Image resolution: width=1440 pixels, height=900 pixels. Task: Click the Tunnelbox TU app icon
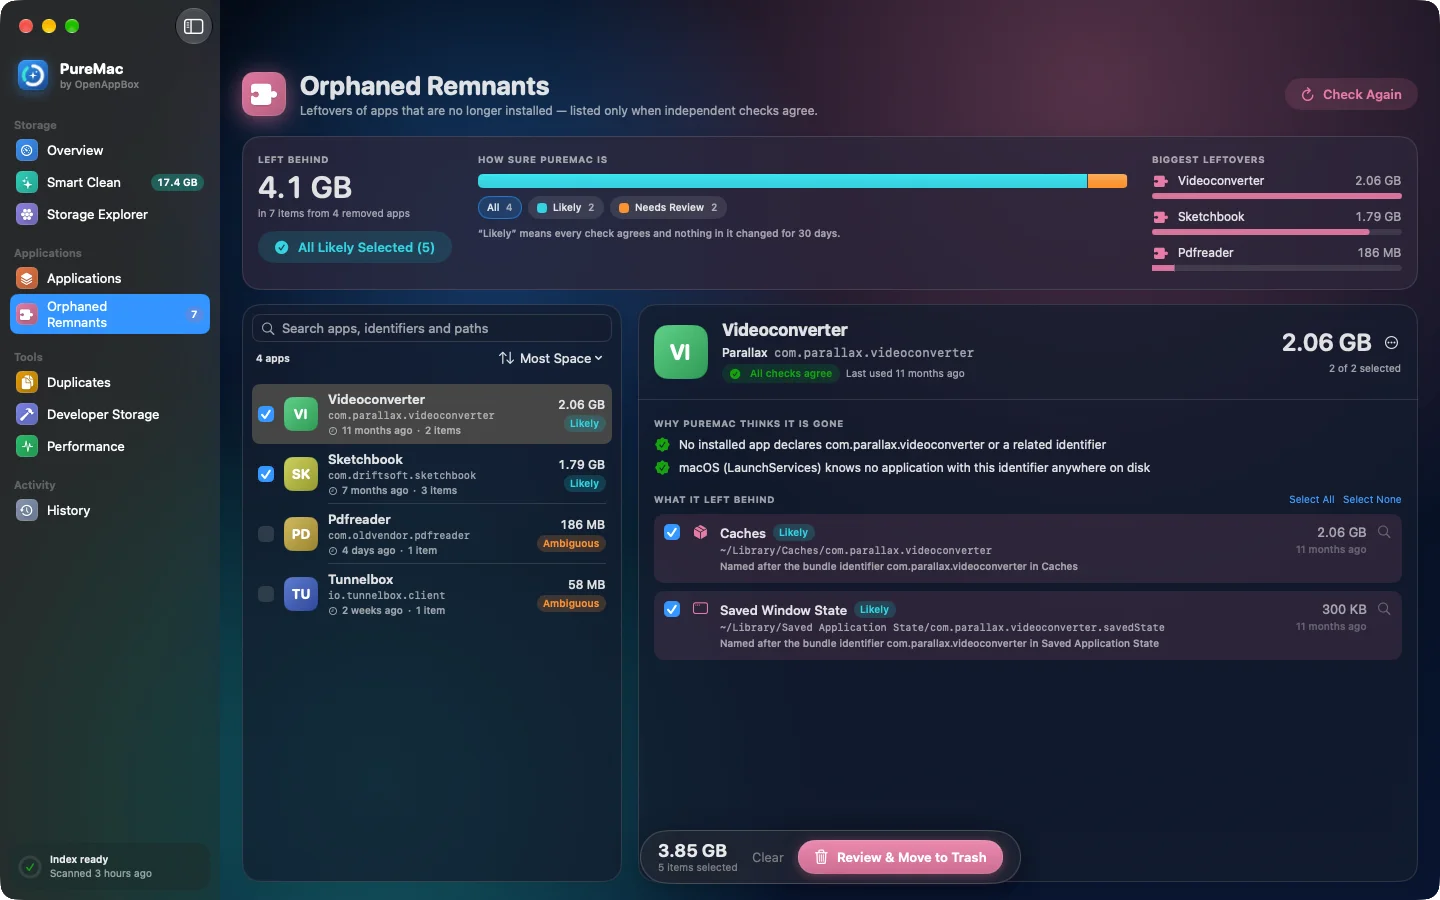[301, 594]
